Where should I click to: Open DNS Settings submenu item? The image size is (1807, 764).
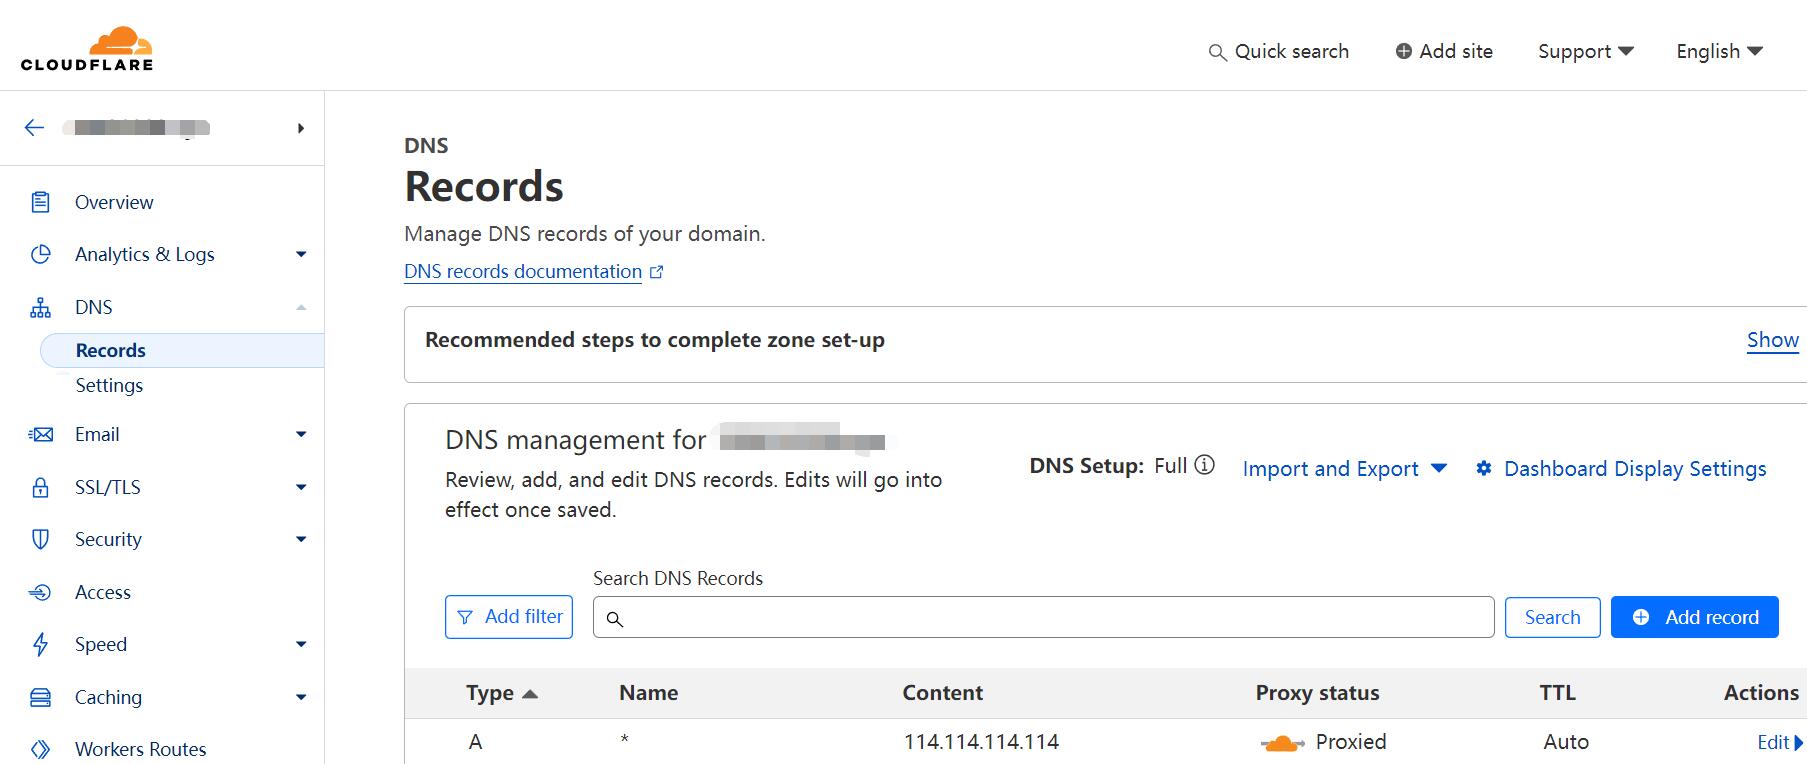pyautogui.click(x=109, y=385)
